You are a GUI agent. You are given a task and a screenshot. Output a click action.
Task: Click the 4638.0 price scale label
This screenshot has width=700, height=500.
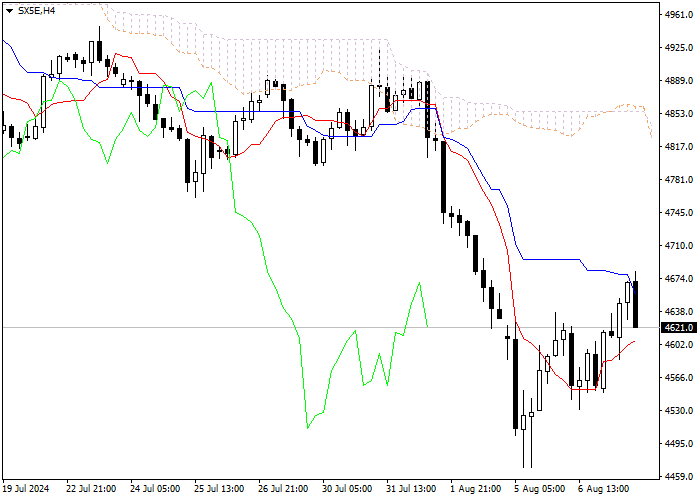pyautogui.click(x=679, y=312)
